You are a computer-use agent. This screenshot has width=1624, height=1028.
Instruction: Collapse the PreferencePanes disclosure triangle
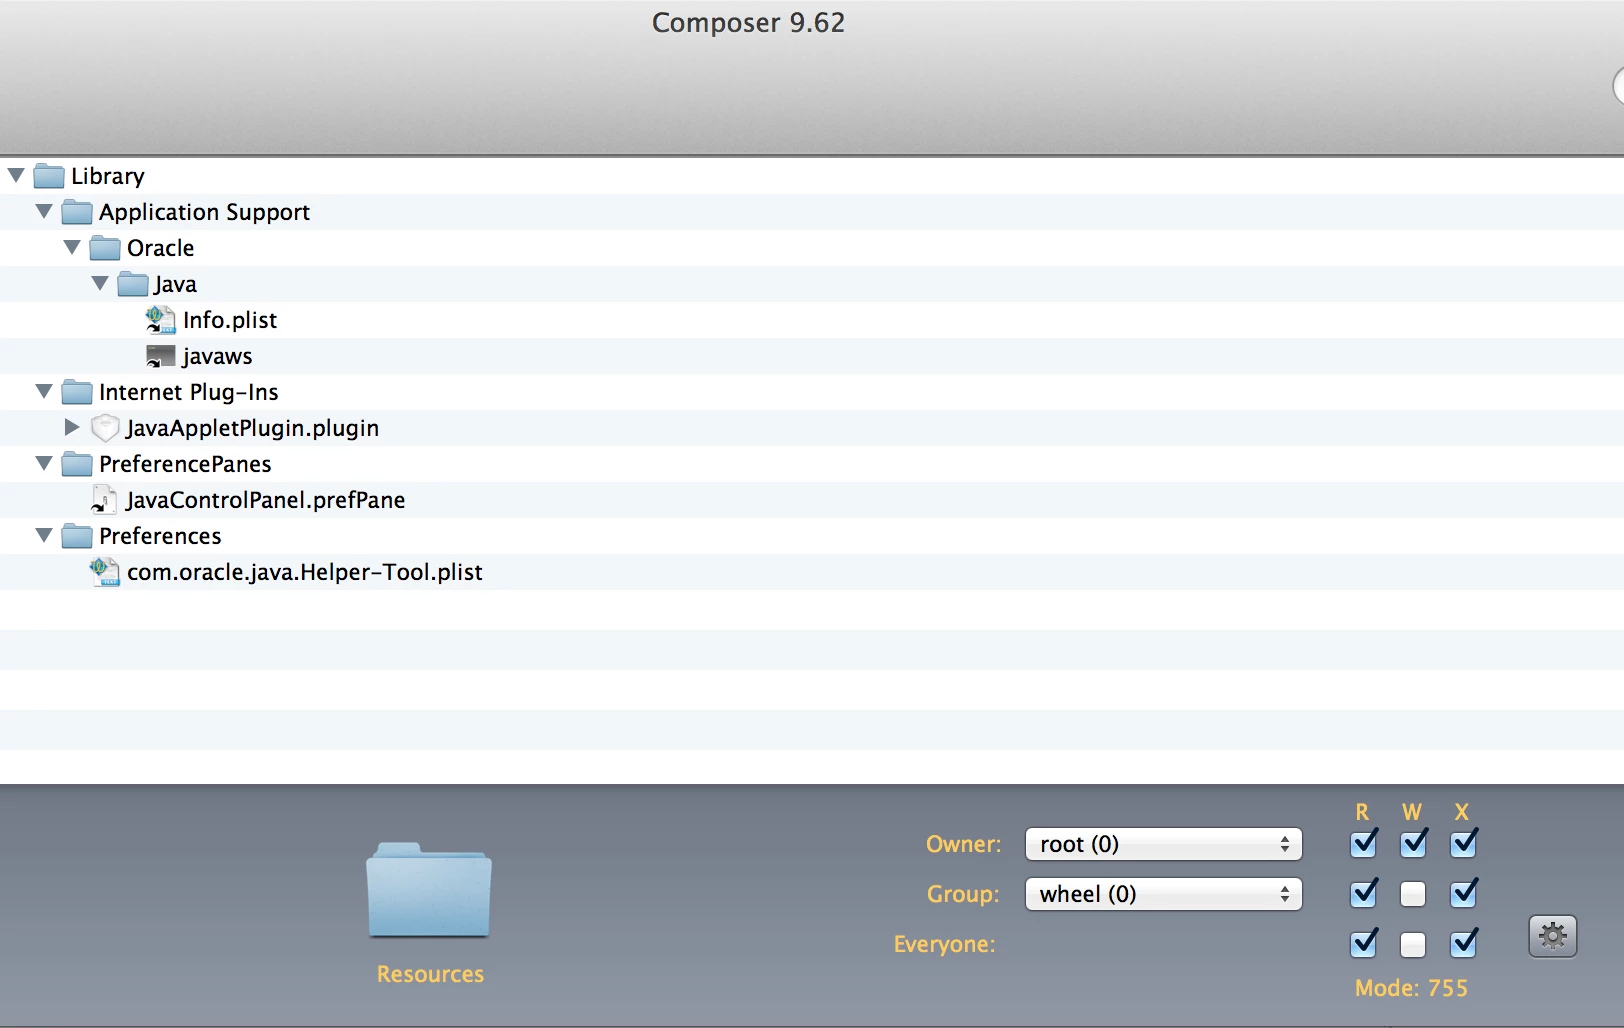[44, 464]
